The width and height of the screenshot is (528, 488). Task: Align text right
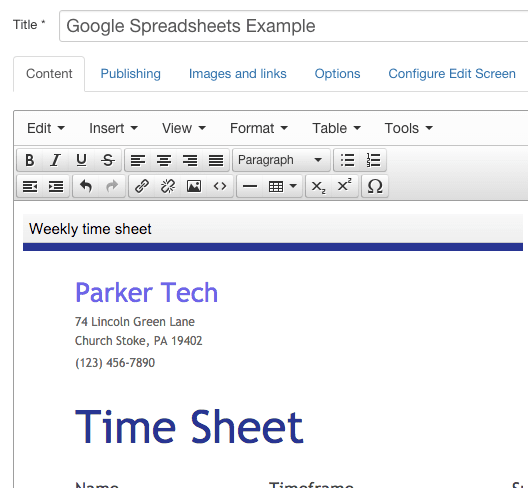190,160
